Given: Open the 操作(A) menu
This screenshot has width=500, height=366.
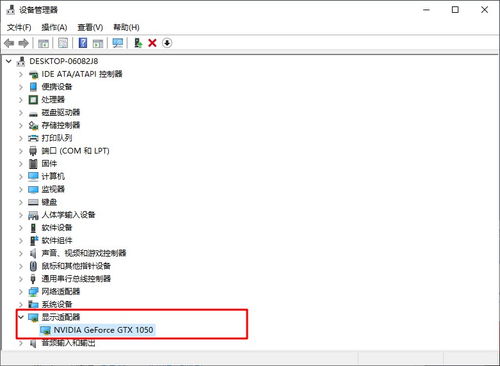Looking at the screenshot, I should point(54,27).
